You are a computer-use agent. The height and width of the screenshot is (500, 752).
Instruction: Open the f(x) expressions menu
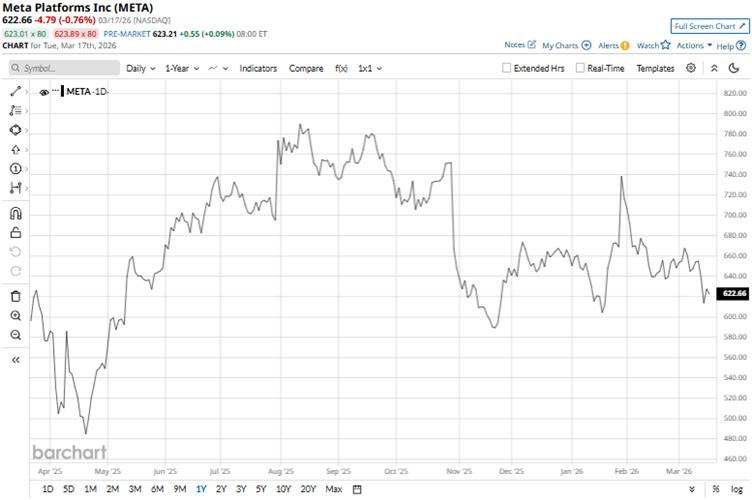point(341,69)
